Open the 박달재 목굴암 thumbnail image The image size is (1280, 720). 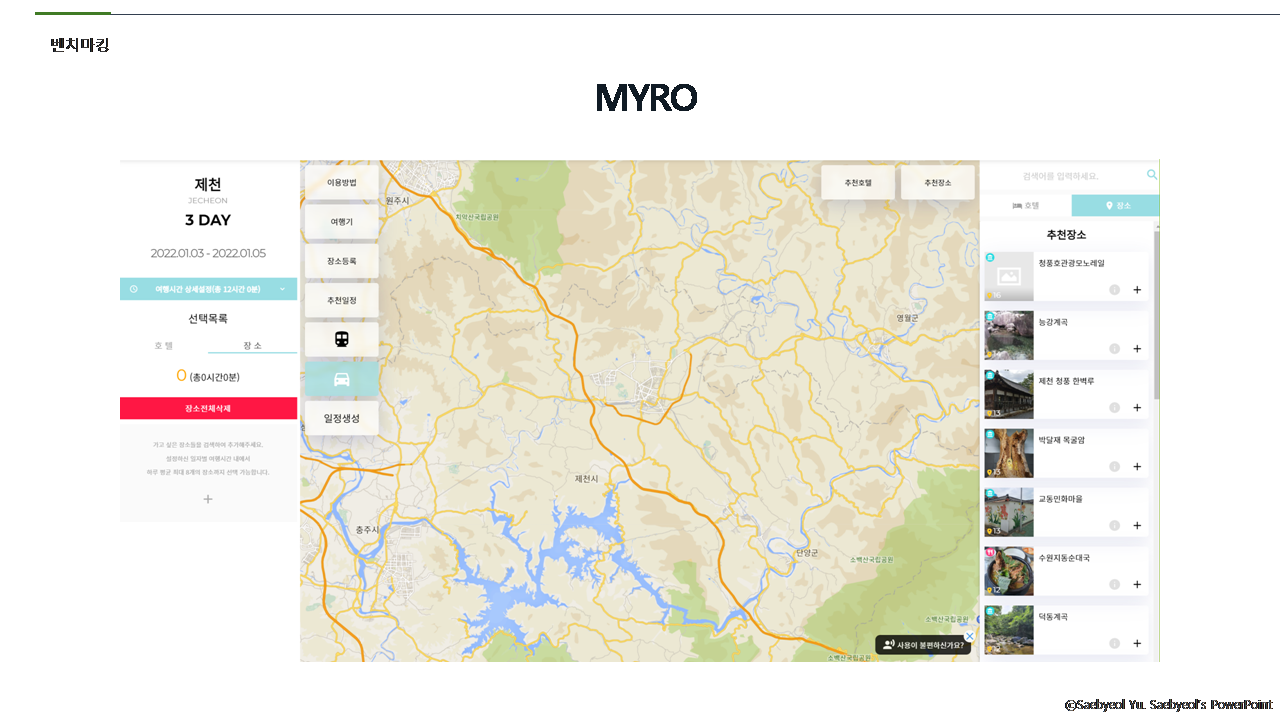point(1009,453)
